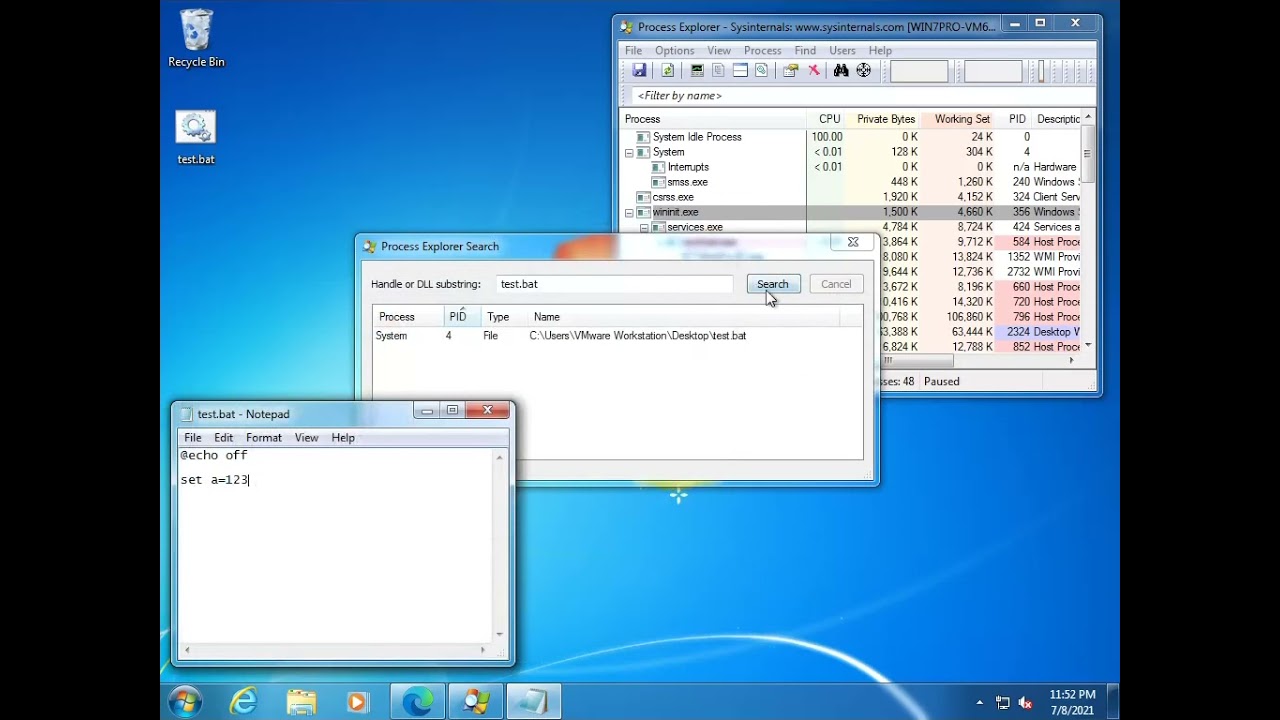Launch Windows Media Player from the taskbar
1280x720 pixels.
(358, 701)
